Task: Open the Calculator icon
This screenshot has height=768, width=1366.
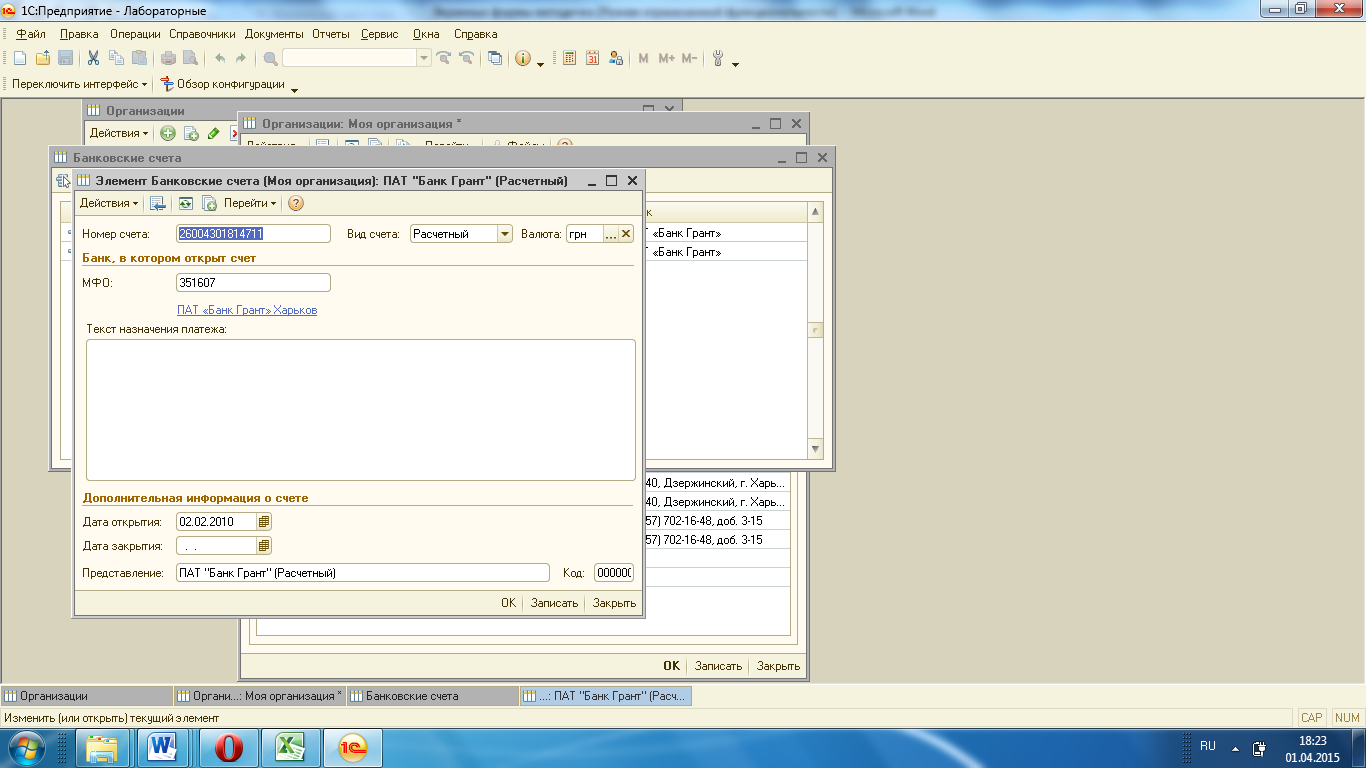Action: click(x=570, y=58)
